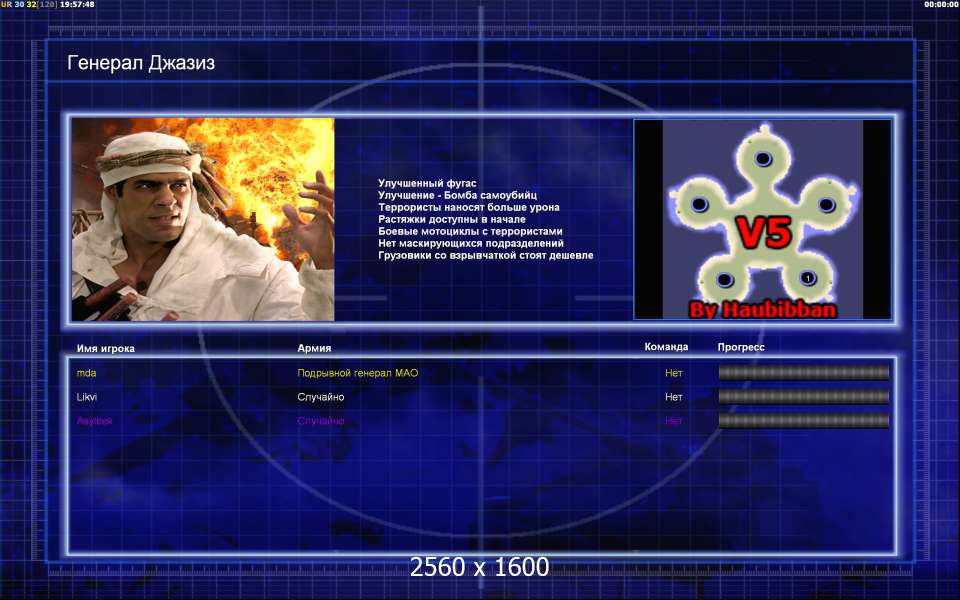This screenshot has height=600, width=960.
Task: Open the V5 map preview thumbnail
Action: [762, 219]
